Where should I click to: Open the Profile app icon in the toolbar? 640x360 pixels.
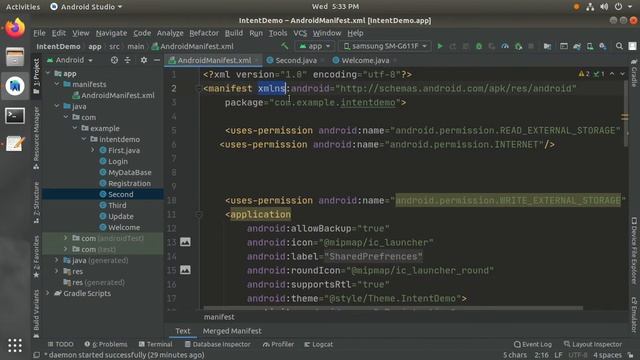point(505,47)
